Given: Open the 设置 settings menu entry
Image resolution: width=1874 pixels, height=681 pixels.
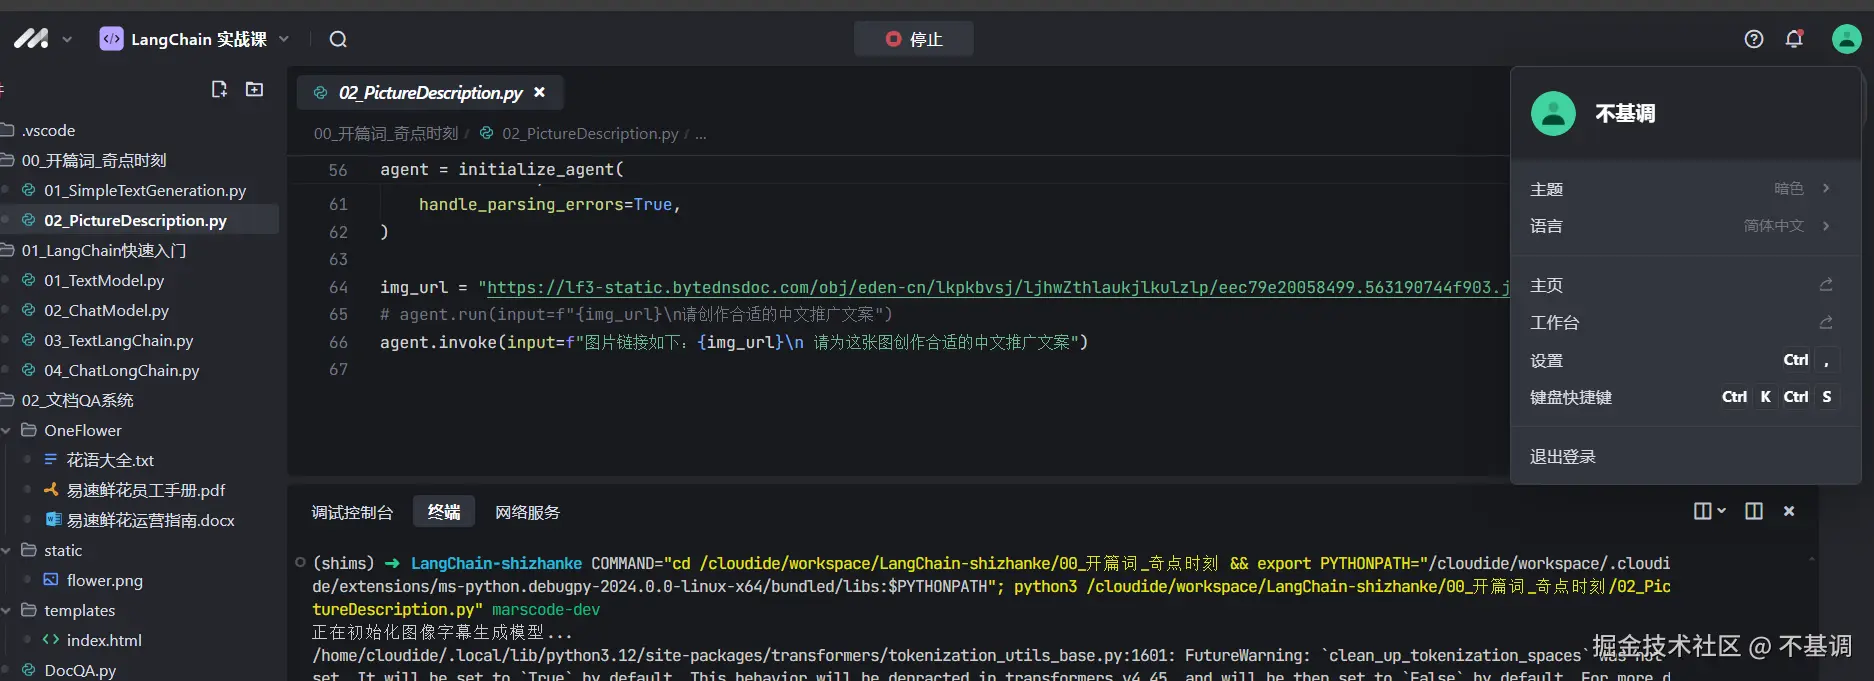Looking at the screenshot, I should click(1546, 360).
